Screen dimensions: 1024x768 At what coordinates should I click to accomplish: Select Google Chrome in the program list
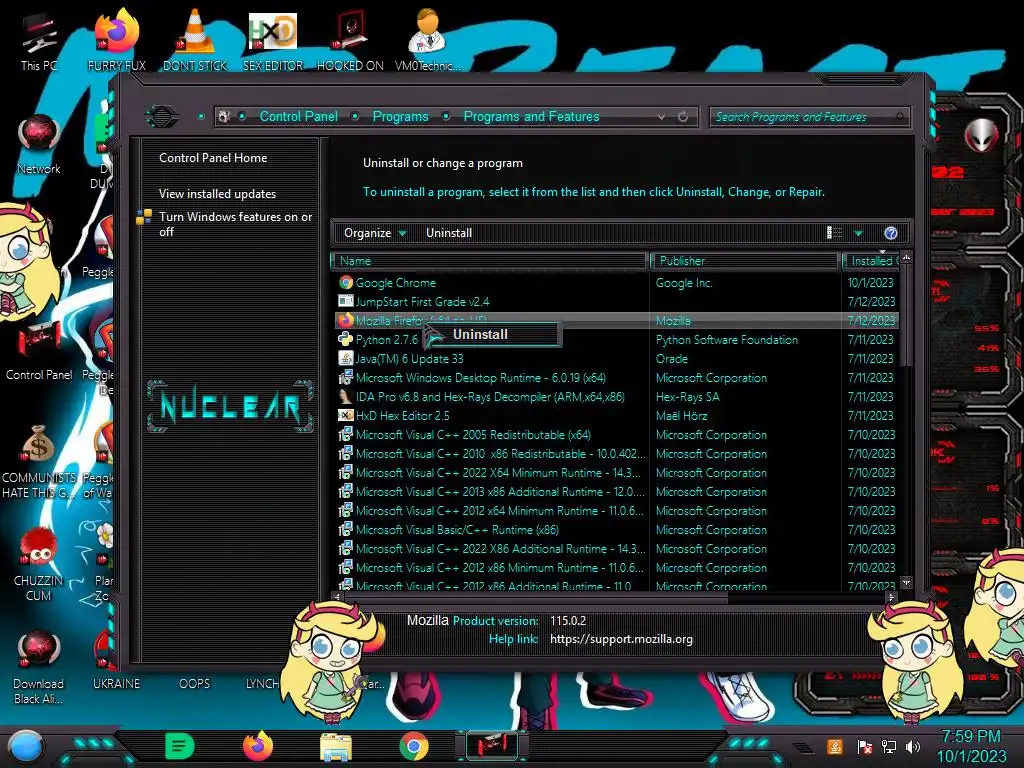pyautogui.click(x=396, y=283)
